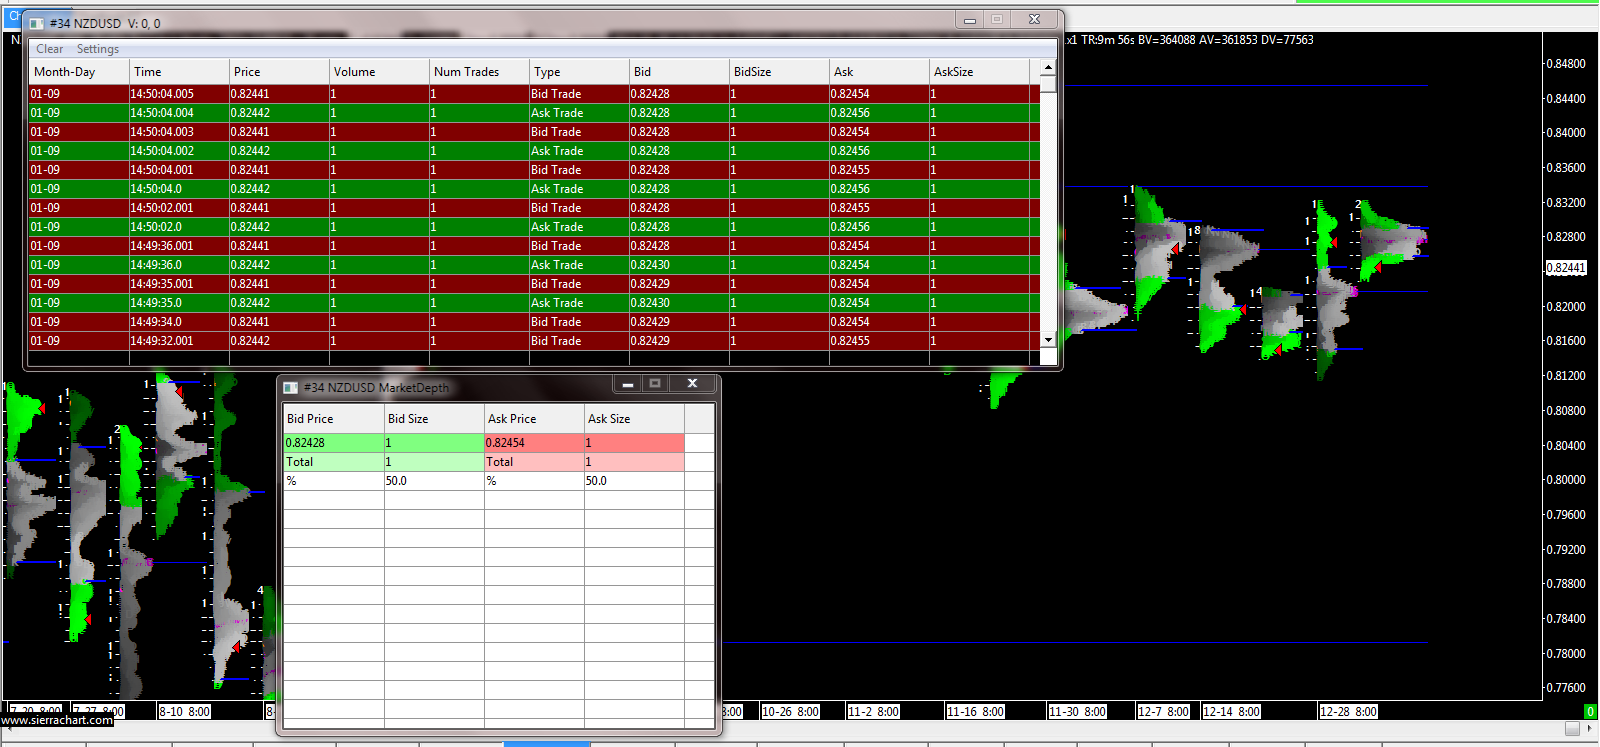Click the Bid Price header in MarketDepth
Image resolution: width=1600 pixels, height=747 pixels.
coord(334,419)
